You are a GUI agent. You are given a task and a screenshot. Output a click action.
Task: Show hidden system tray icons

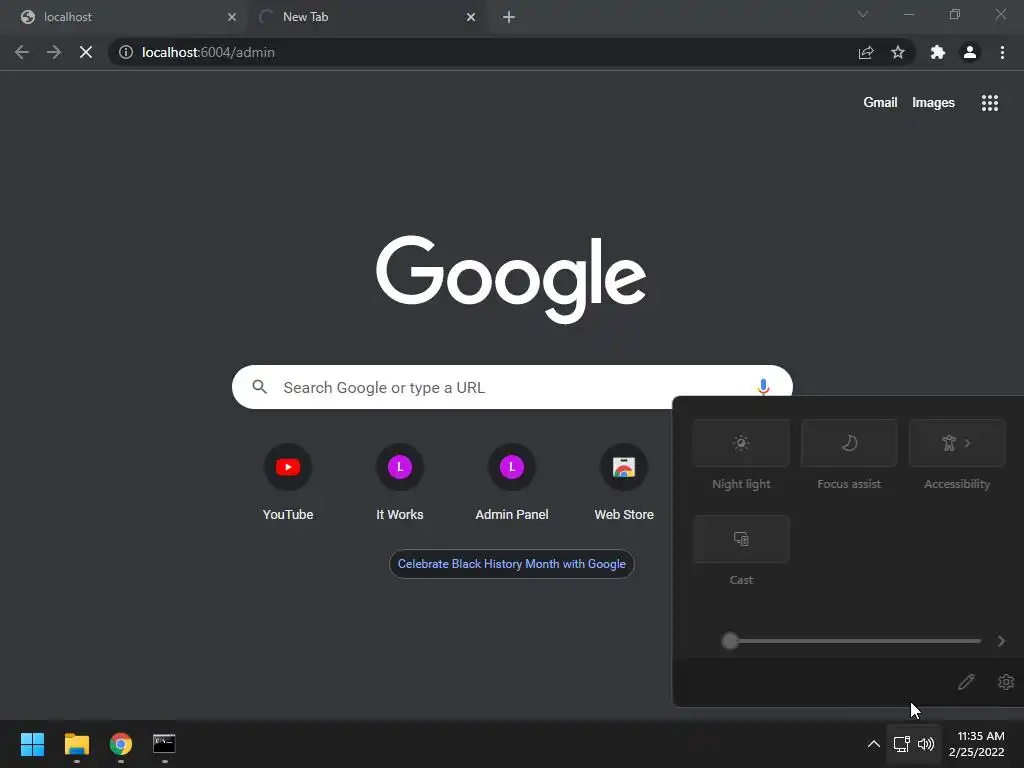(873, 744)
